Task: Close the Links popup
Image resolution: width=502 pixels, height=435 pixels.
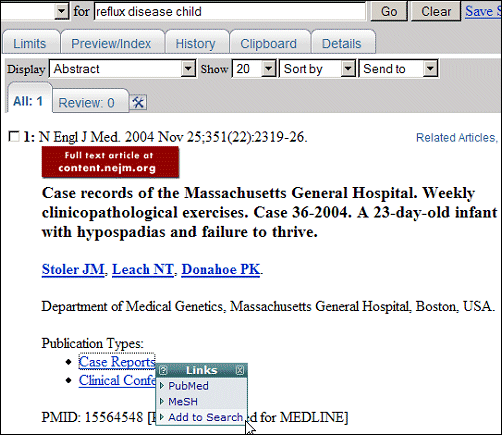Action: point(240,370)
